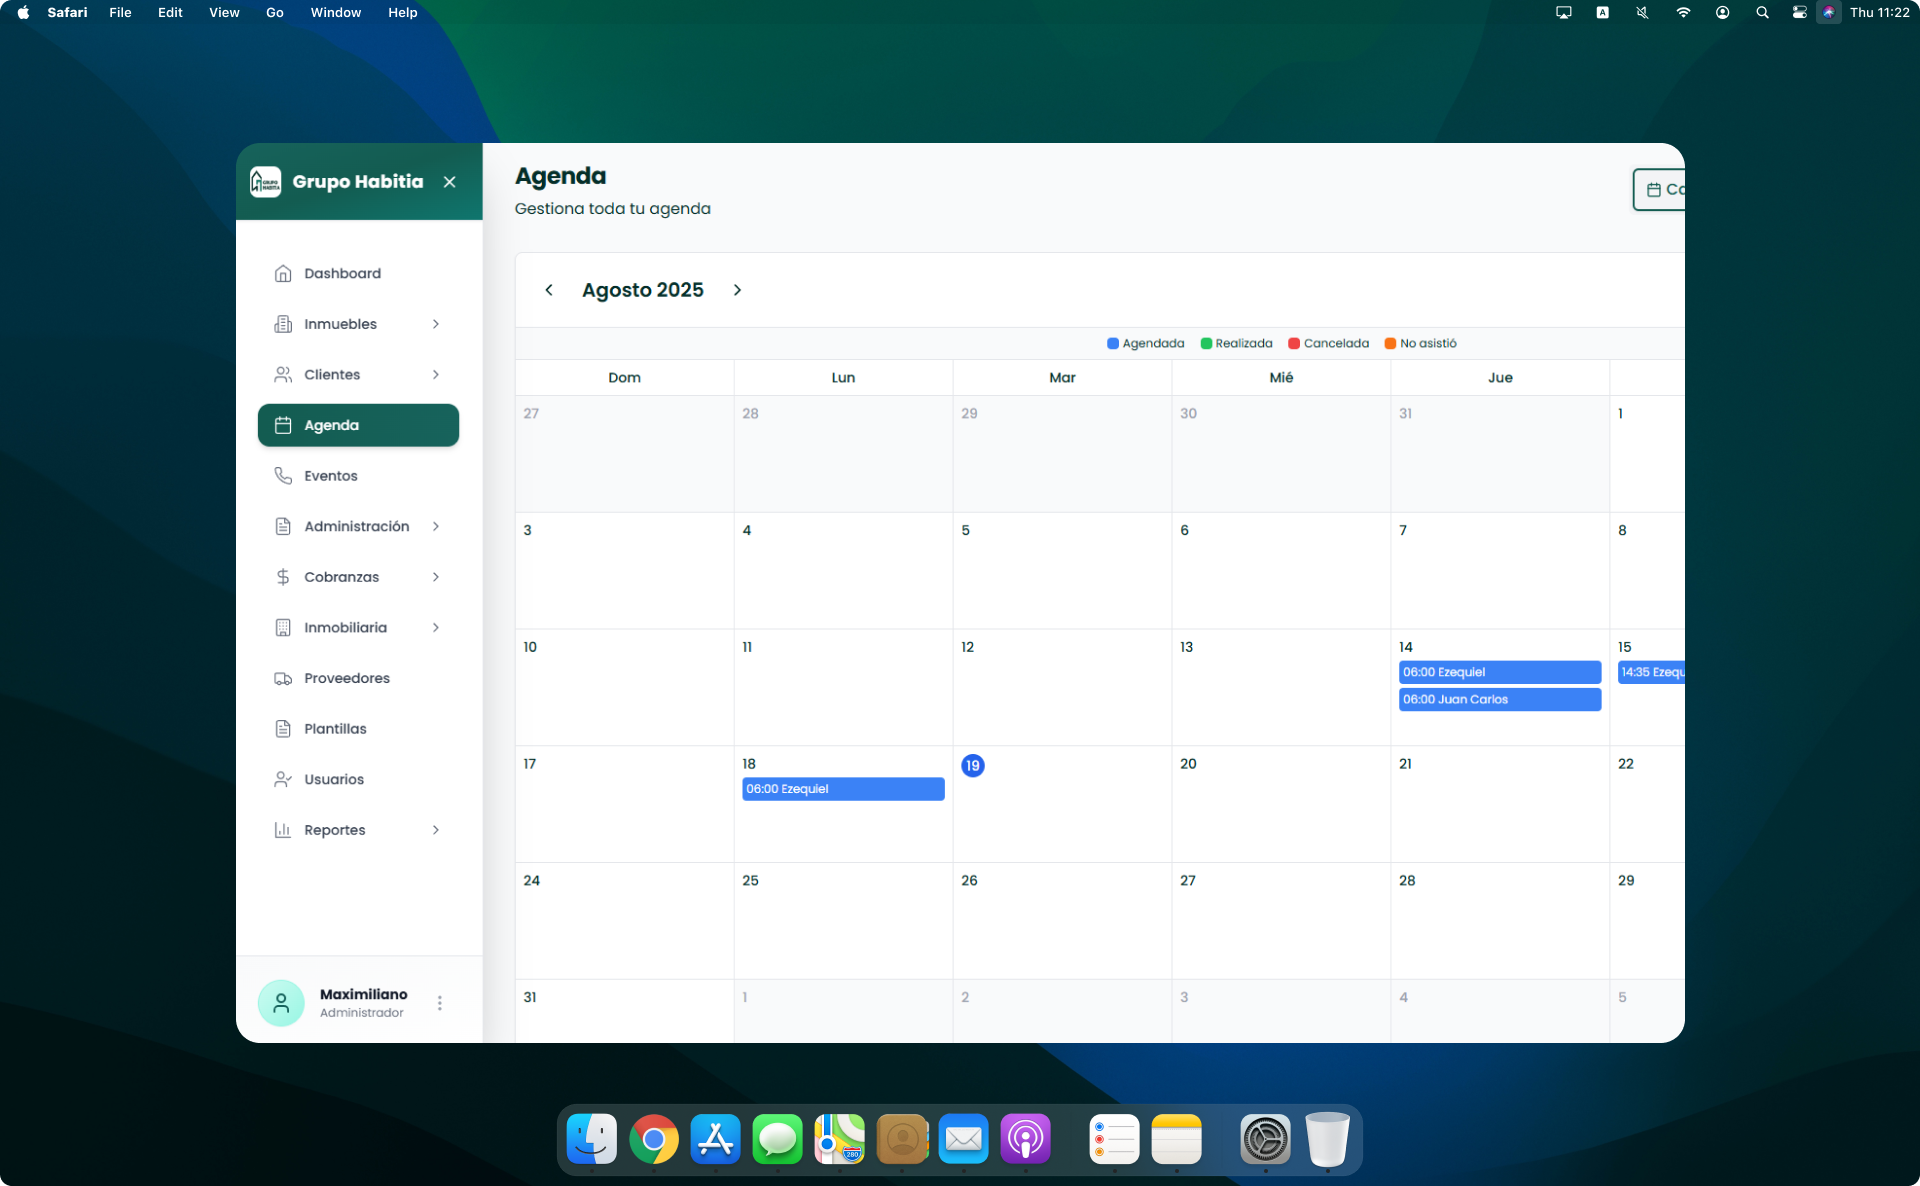Open Chrome from the dock

coord(654,1139)
